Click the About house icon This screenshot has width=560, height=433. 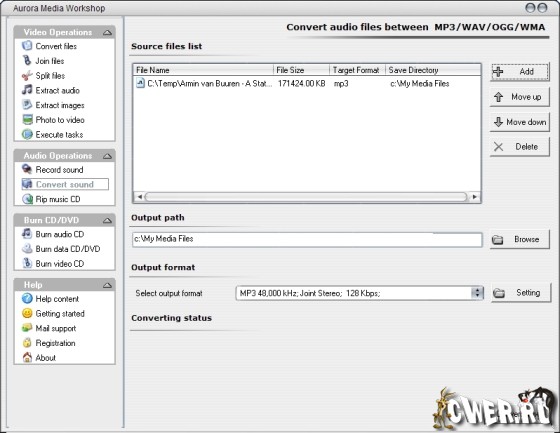tap(27, 357)
